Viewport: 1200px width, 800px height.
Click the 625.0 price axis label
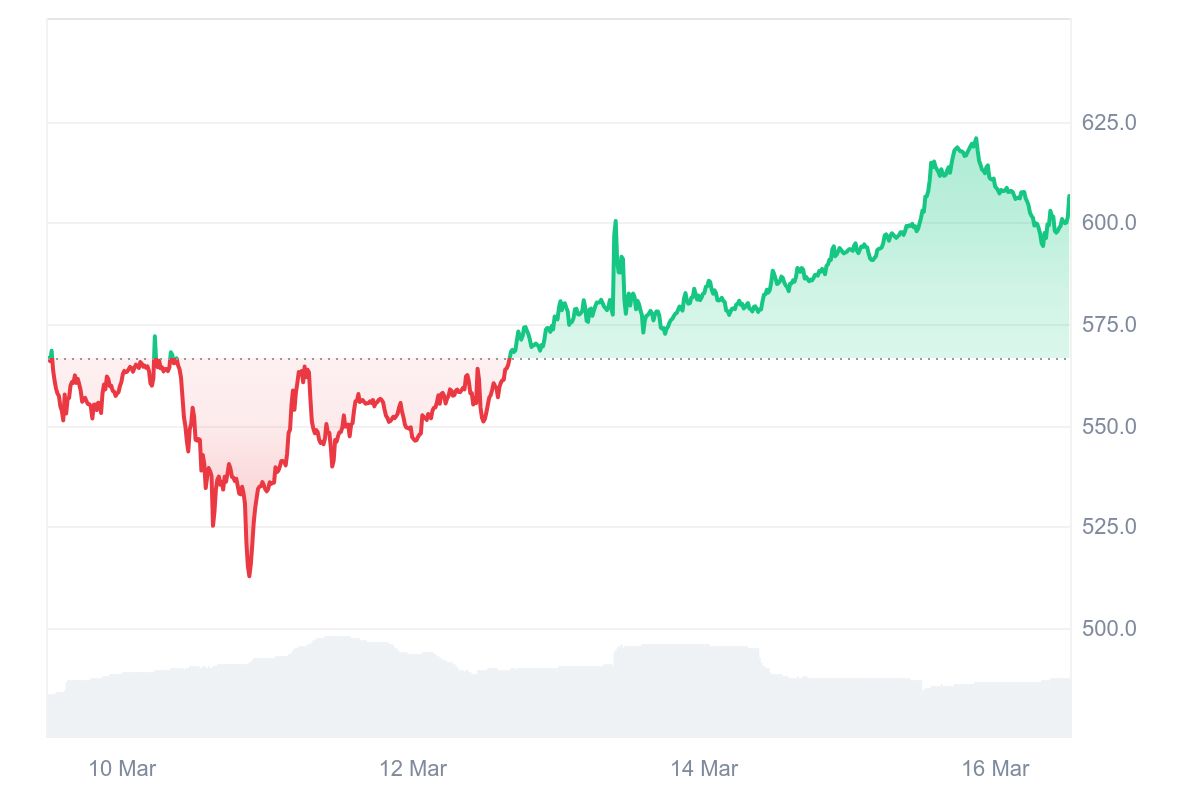(1109, 123)
